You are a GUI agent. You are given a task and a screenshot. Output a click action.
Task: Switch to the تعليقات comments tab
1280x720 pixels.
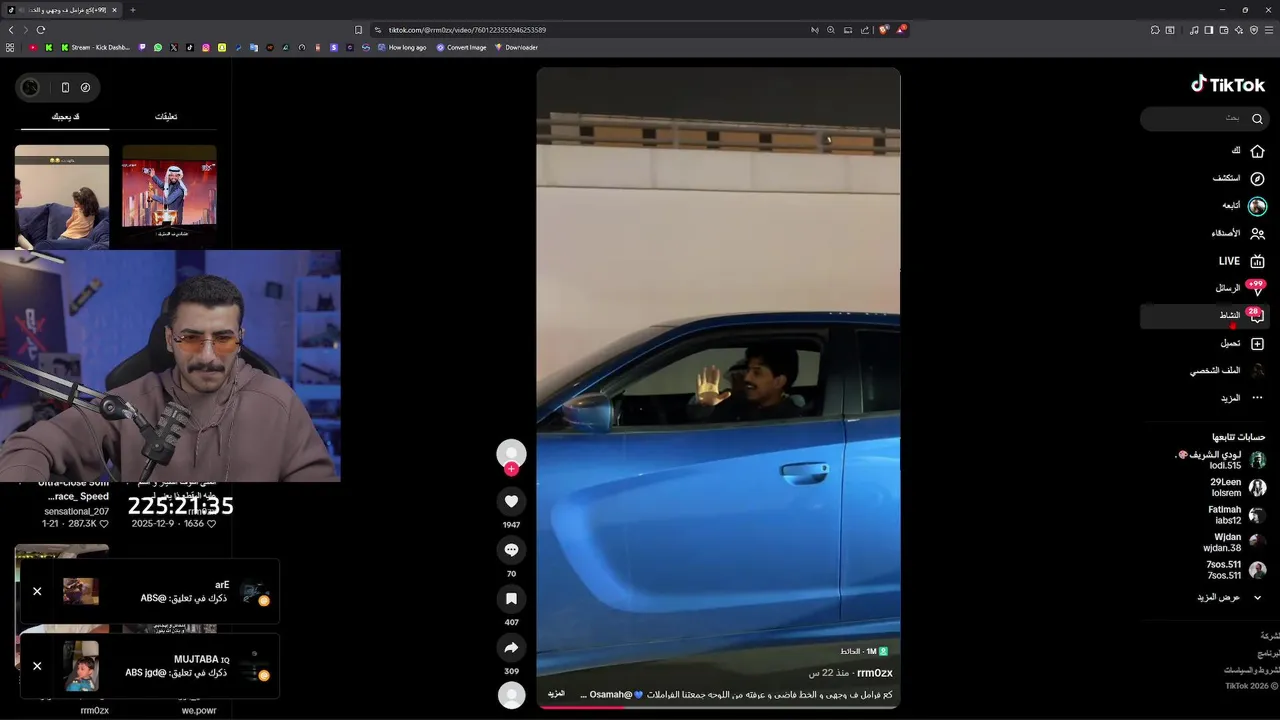166,117
